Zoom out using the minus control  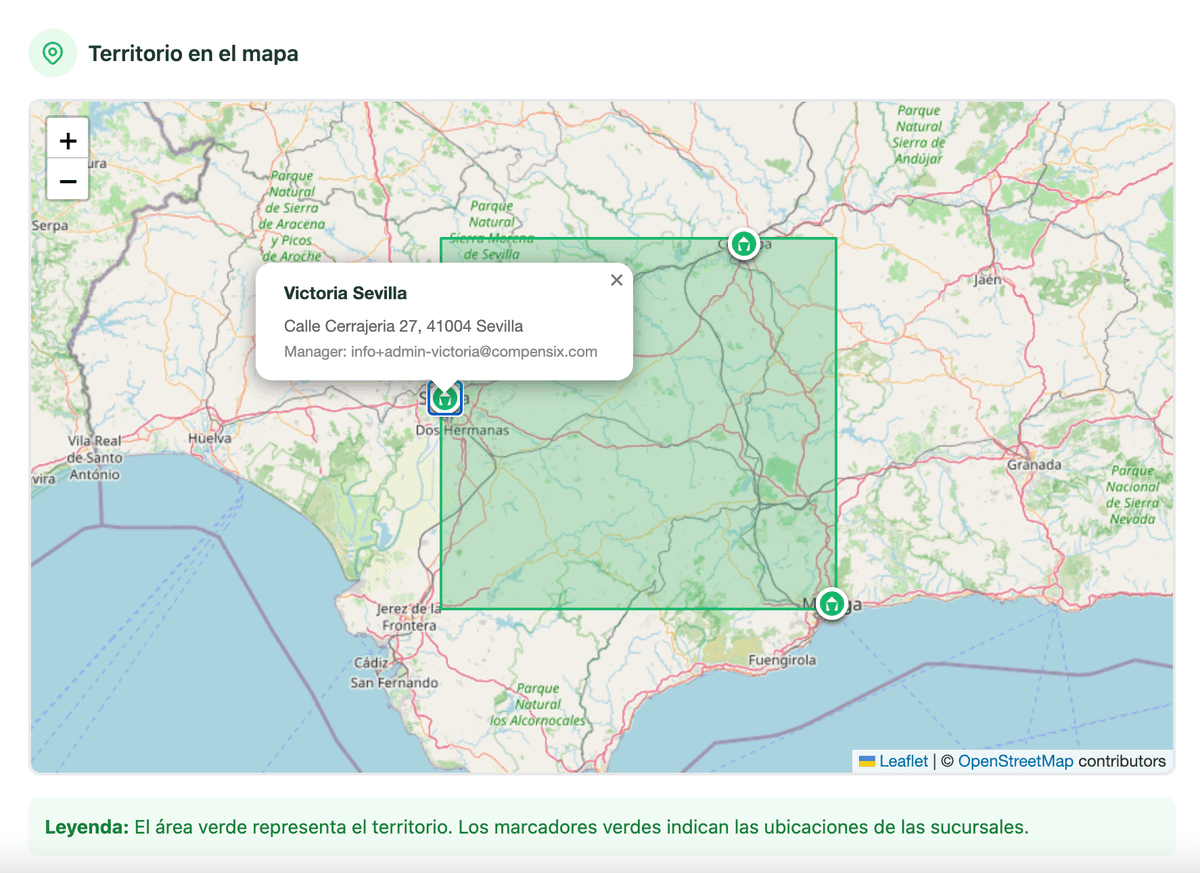[x=67, y=181]
